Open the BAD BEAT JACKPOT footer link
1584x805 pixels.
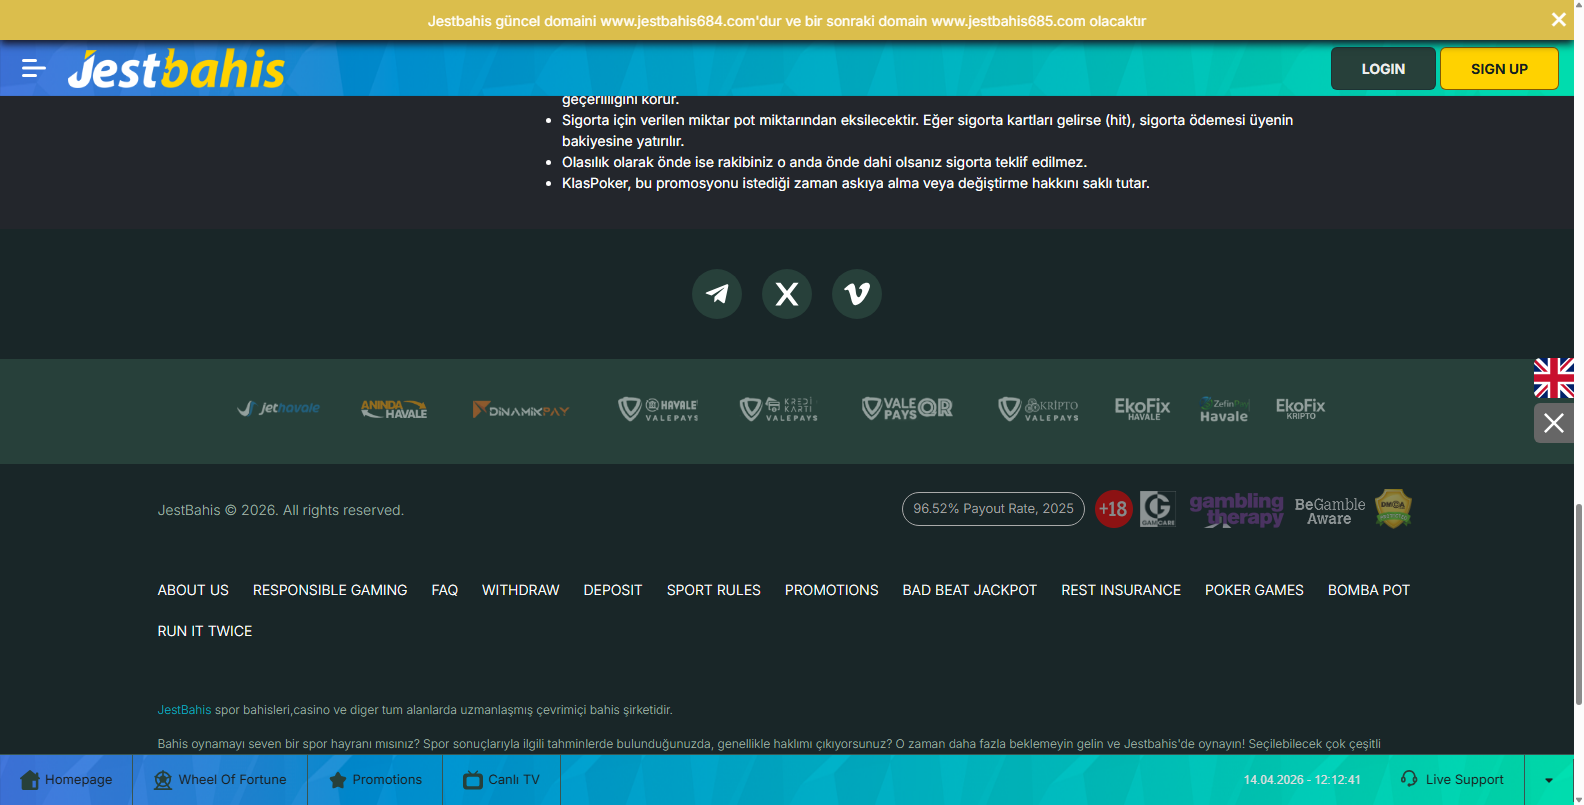point(970,590)
